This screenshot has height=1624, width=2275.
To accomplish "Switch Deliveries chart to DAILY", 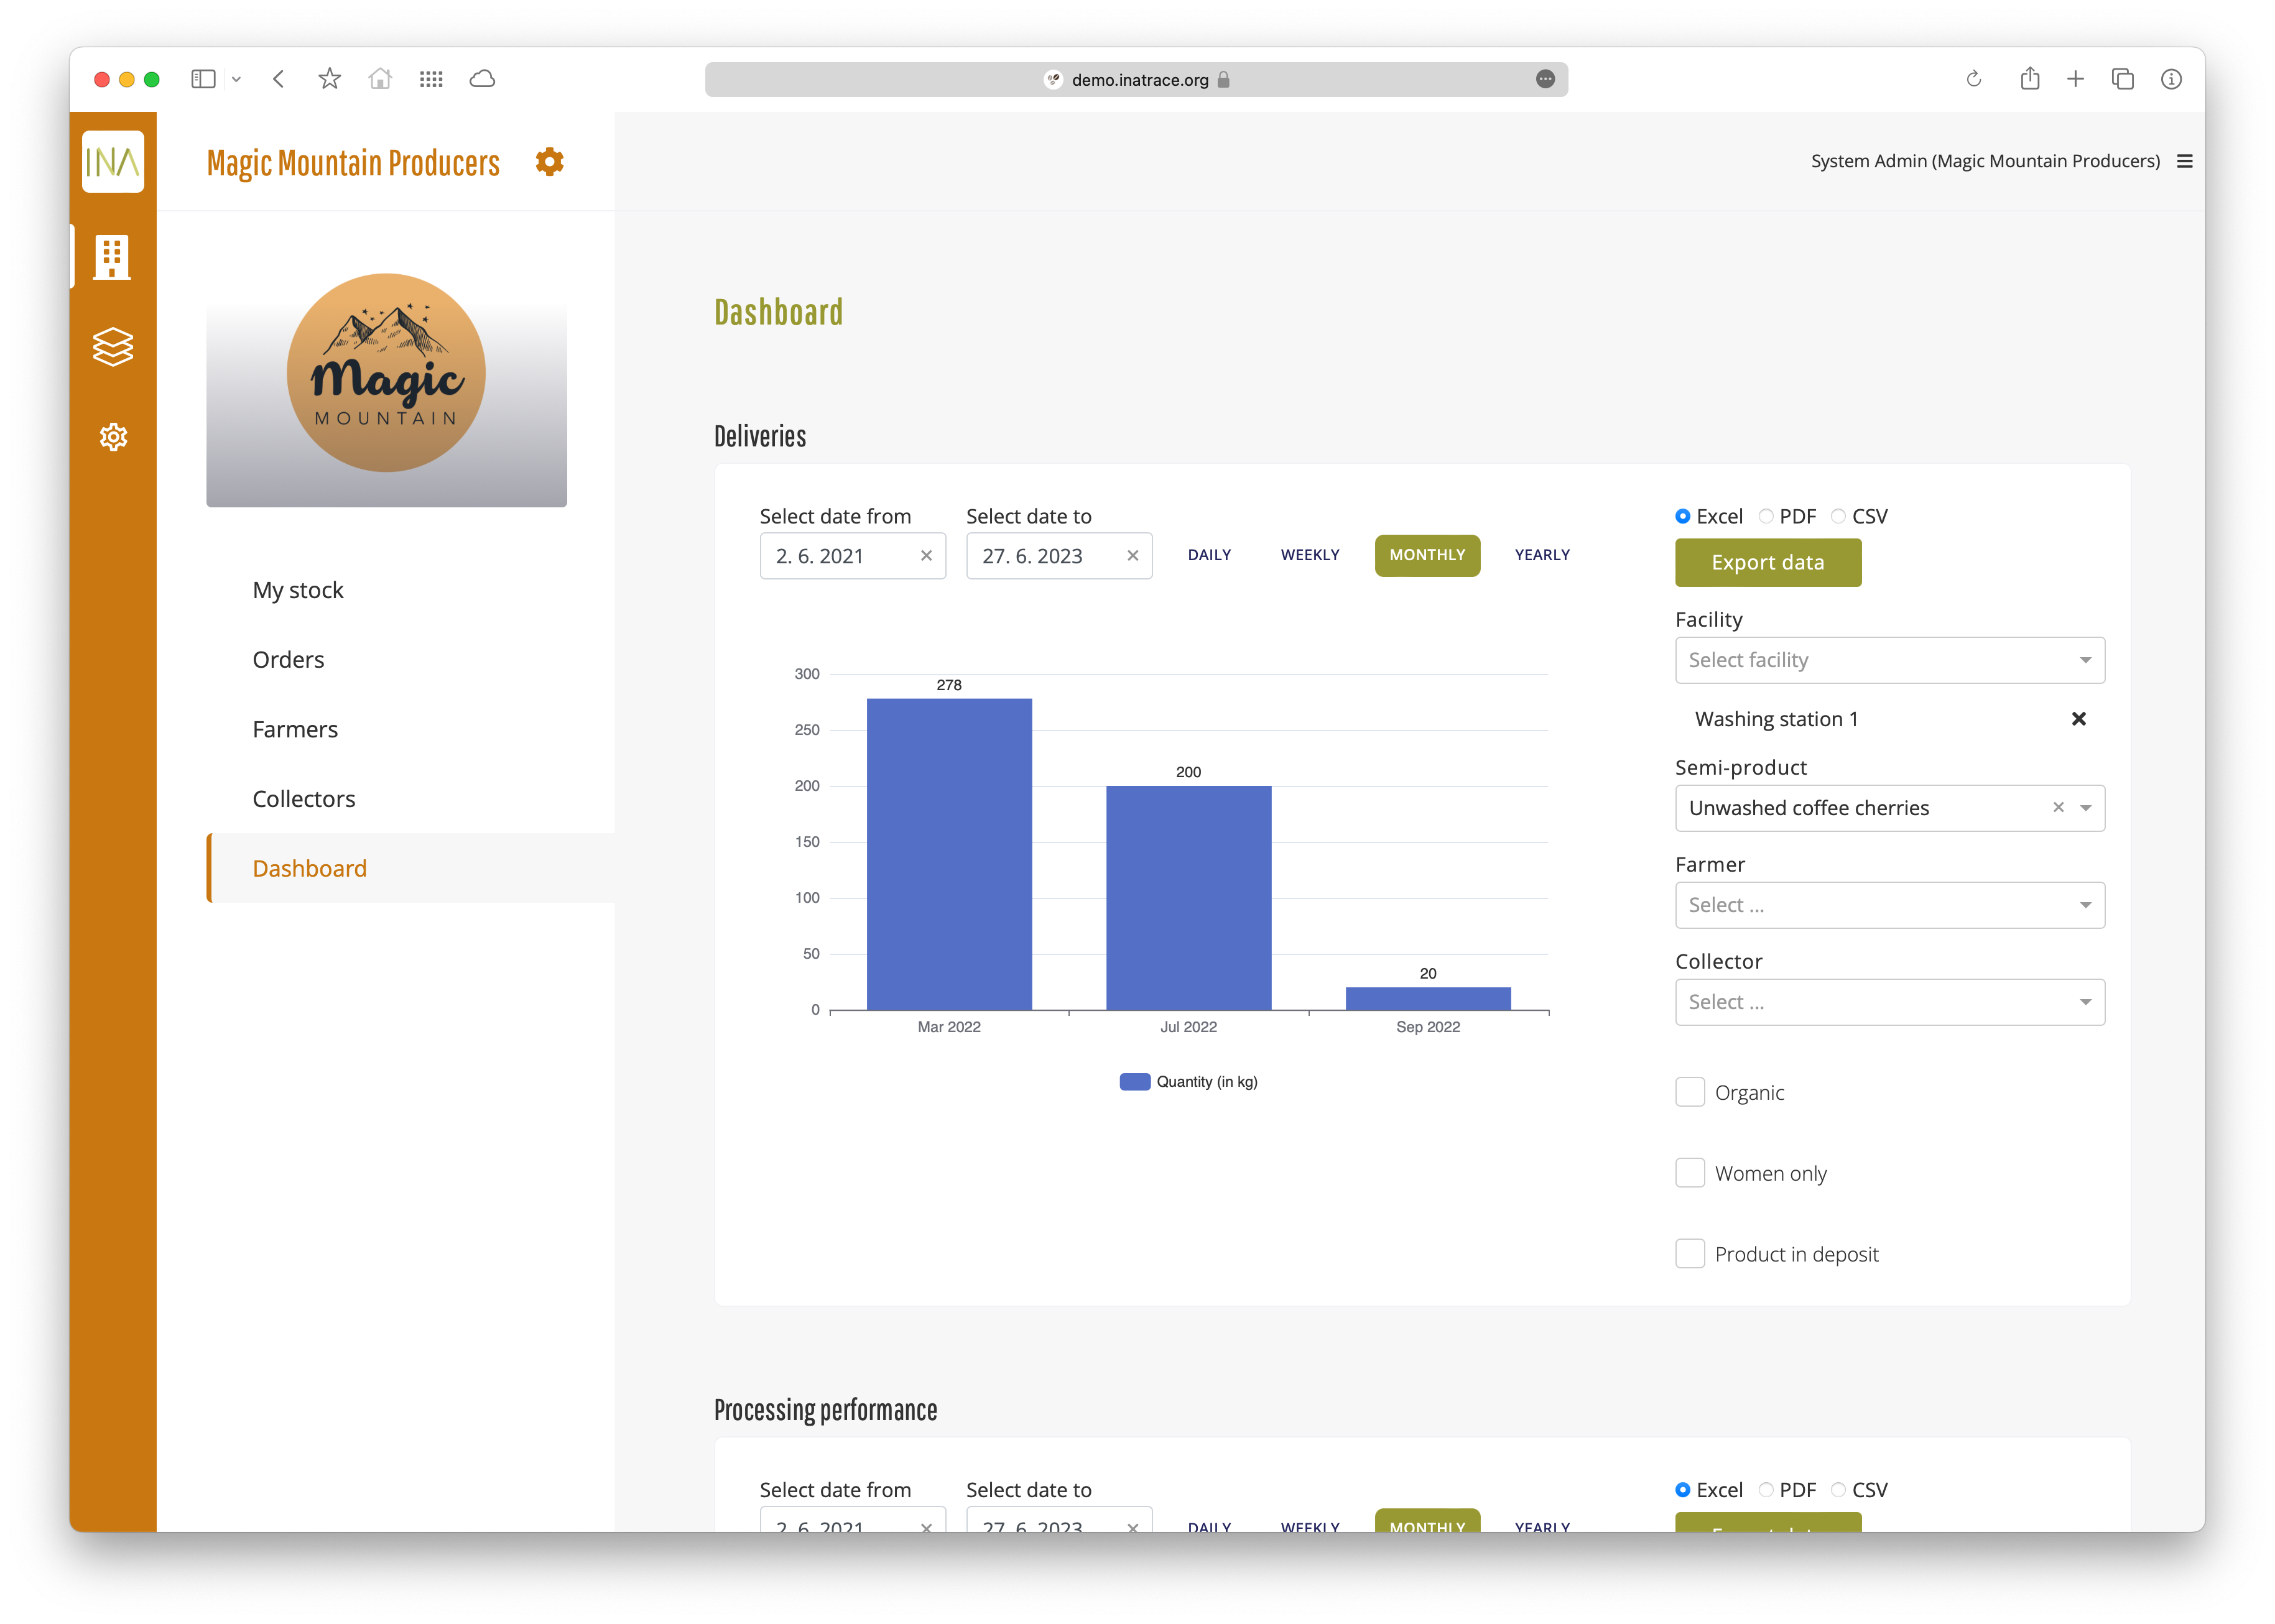I will [x=1209, y=555].
